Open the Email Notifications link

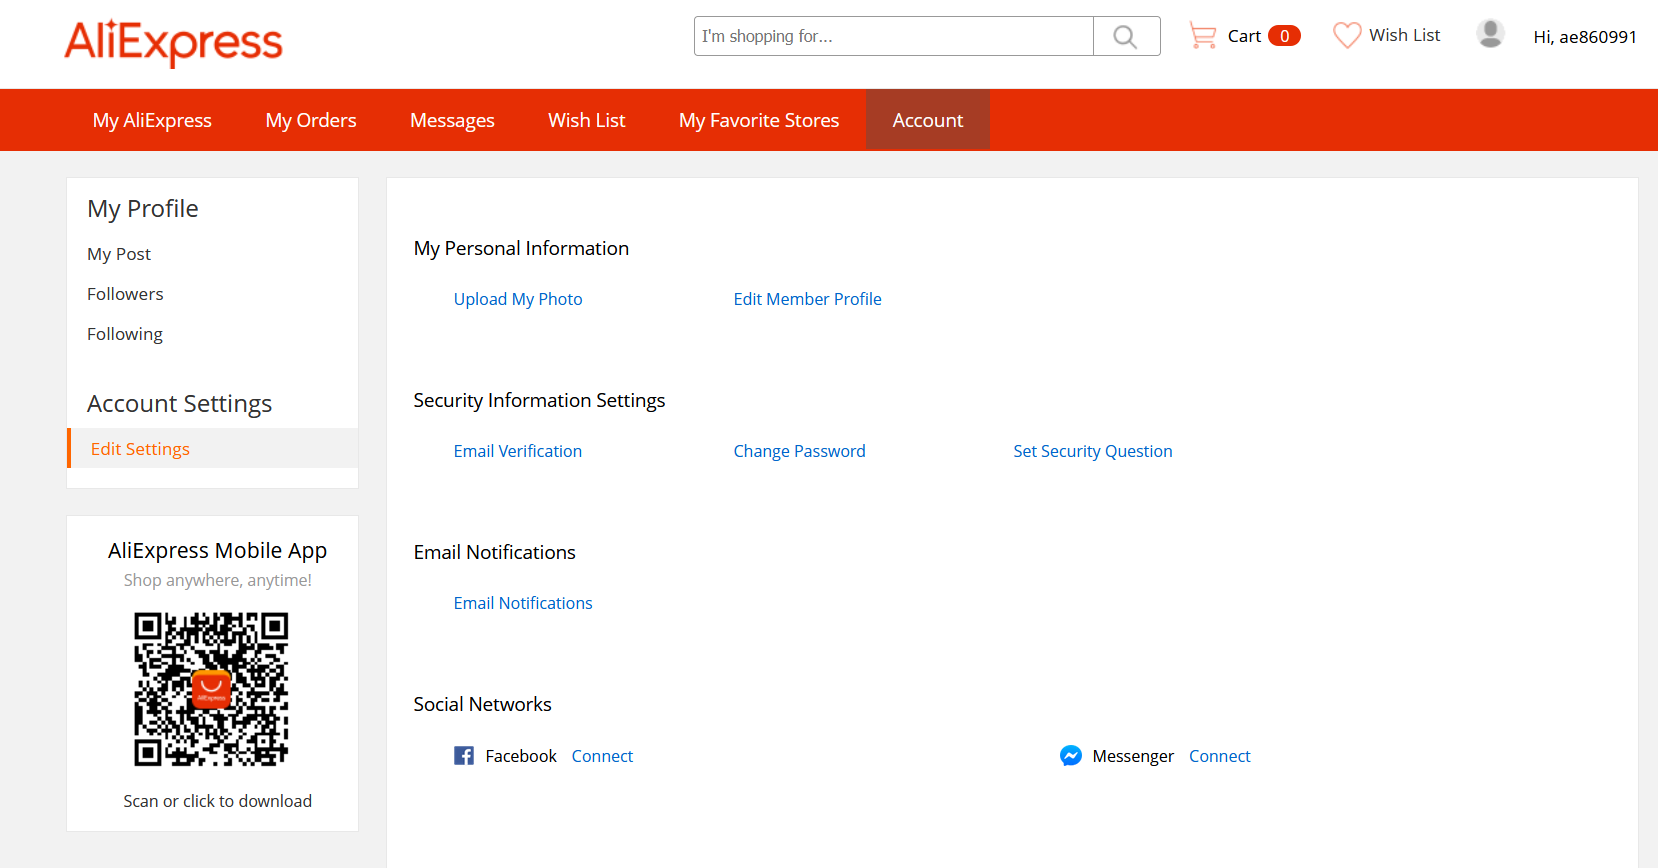pyautogui.click(x=523, y=603)
